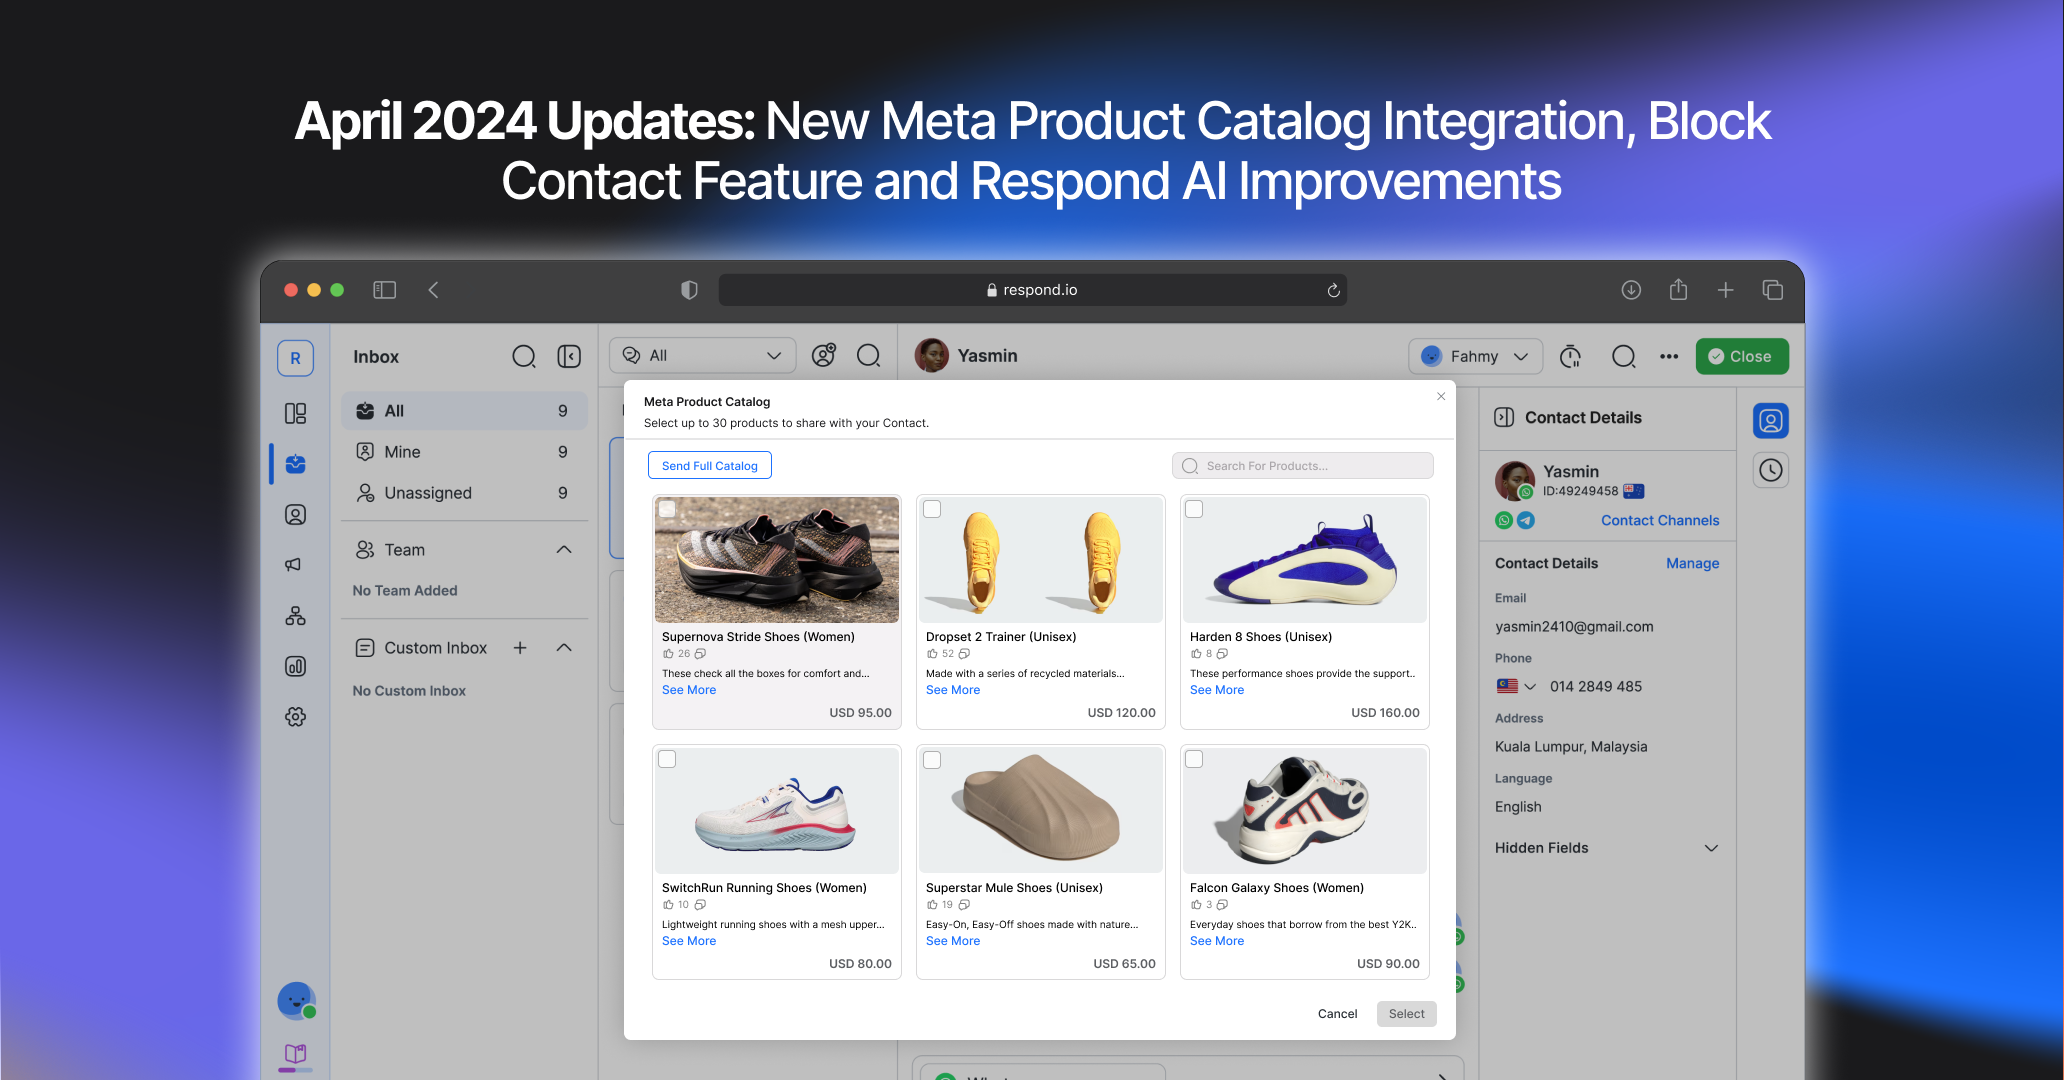
Task: Open the Contacts sidebar icon
Action: 295,515
